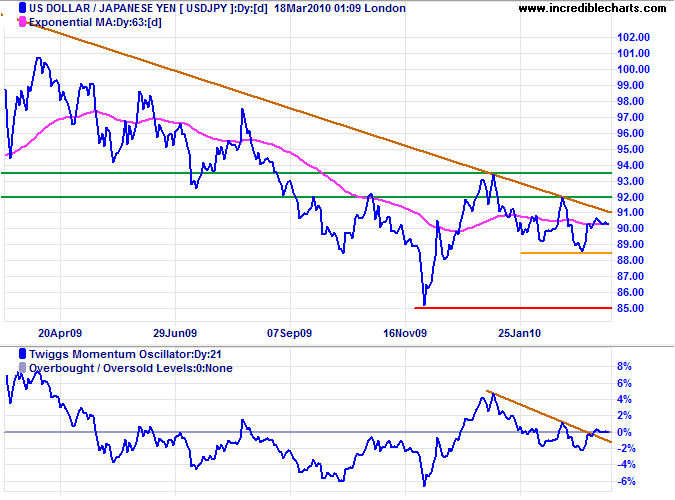Click the 4% oscillator axis label

point(624,399)
